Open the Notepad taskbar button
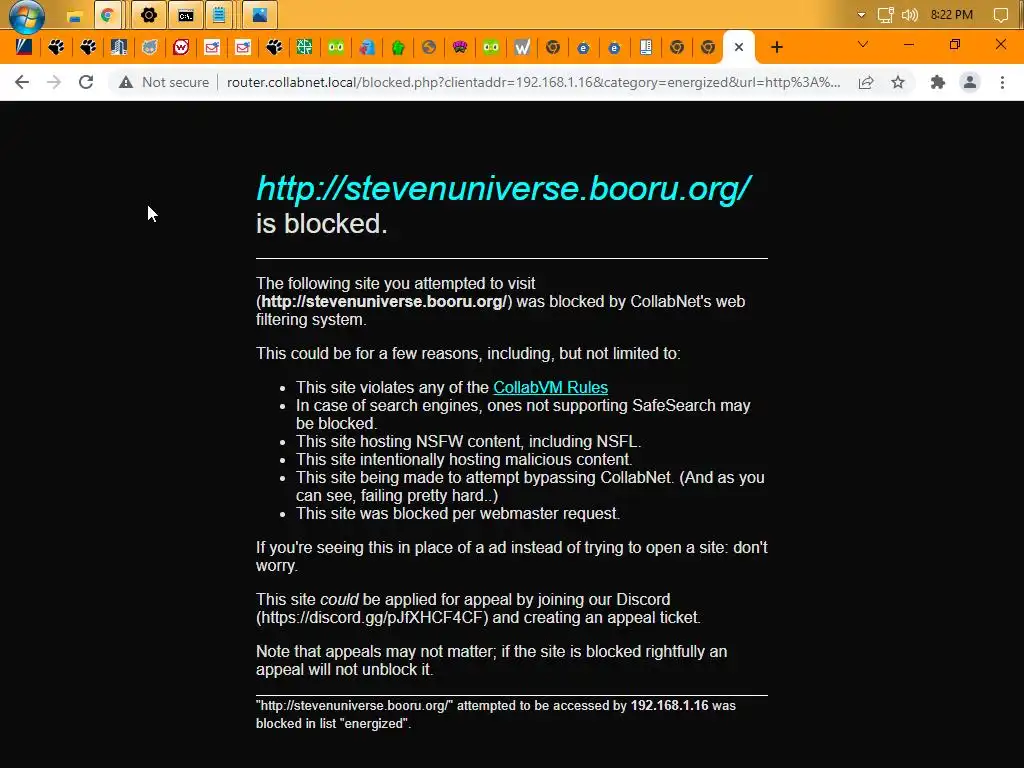This screenshot has width=1024, height=768. (x=219, y=15)
